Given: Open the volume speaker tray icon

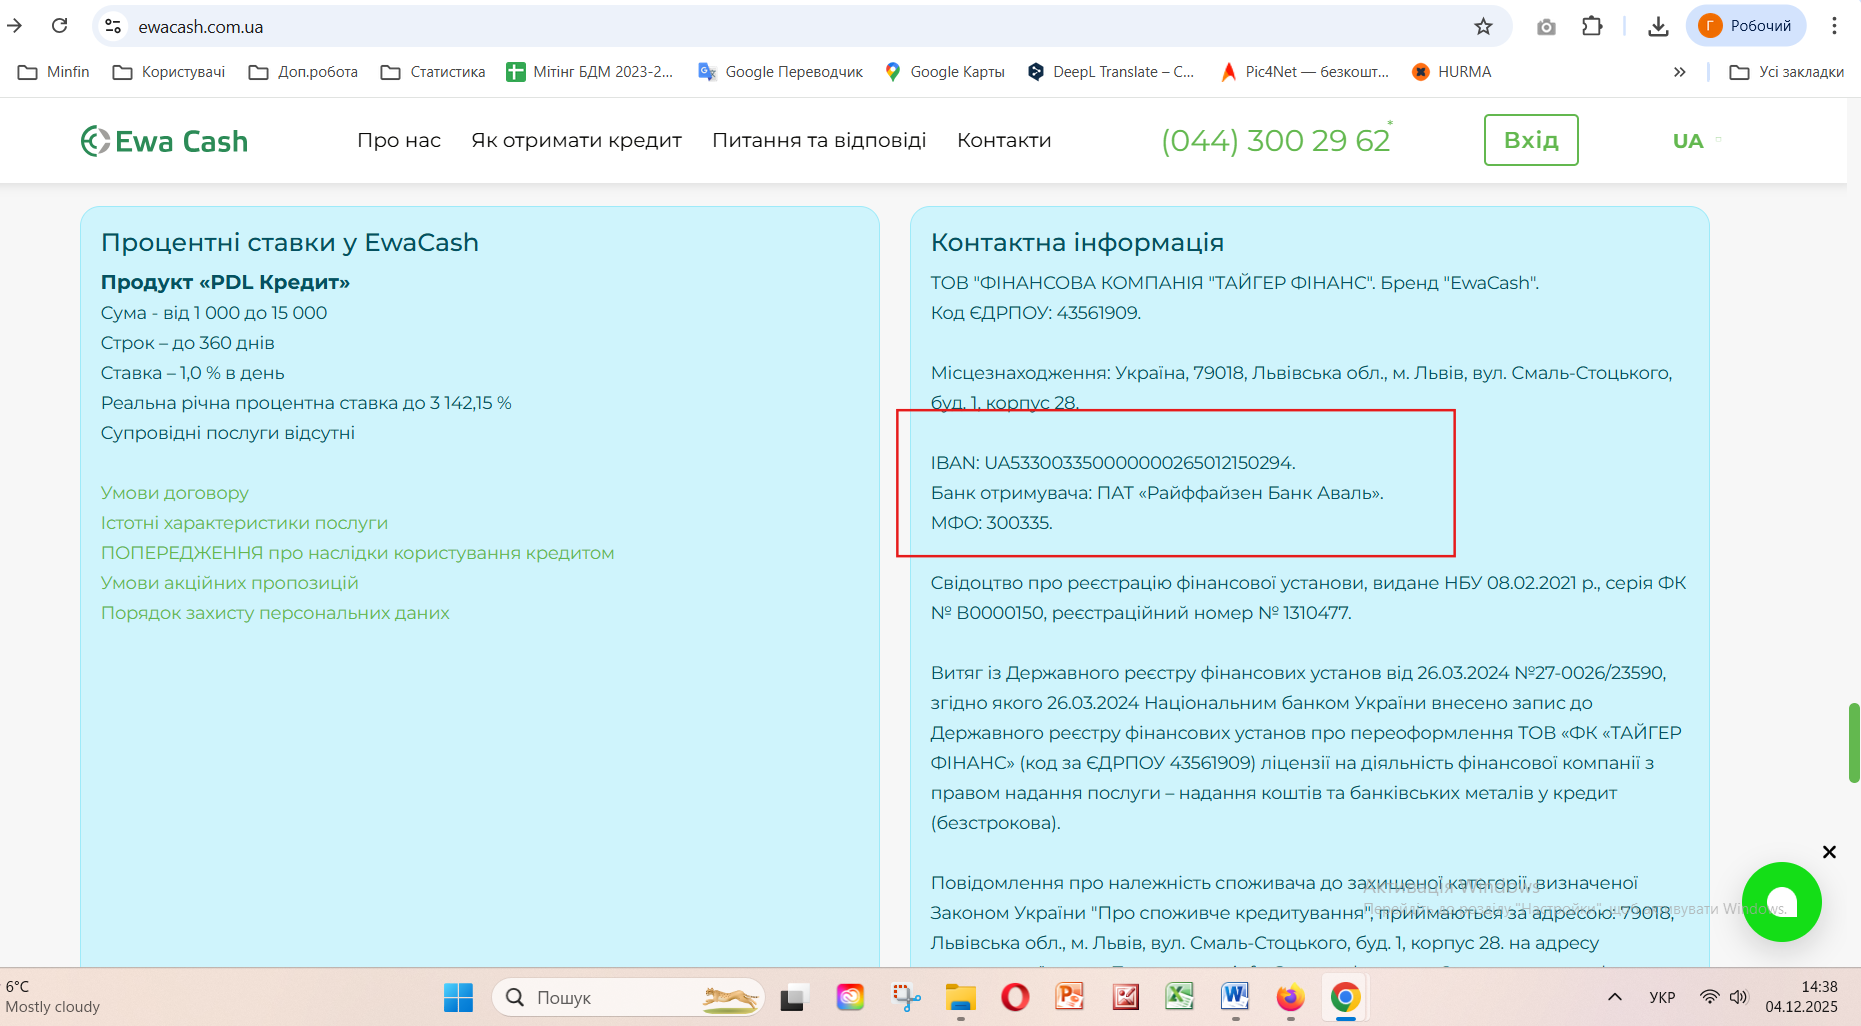Looking at the screenshot, I should [x=1739, y=997].
